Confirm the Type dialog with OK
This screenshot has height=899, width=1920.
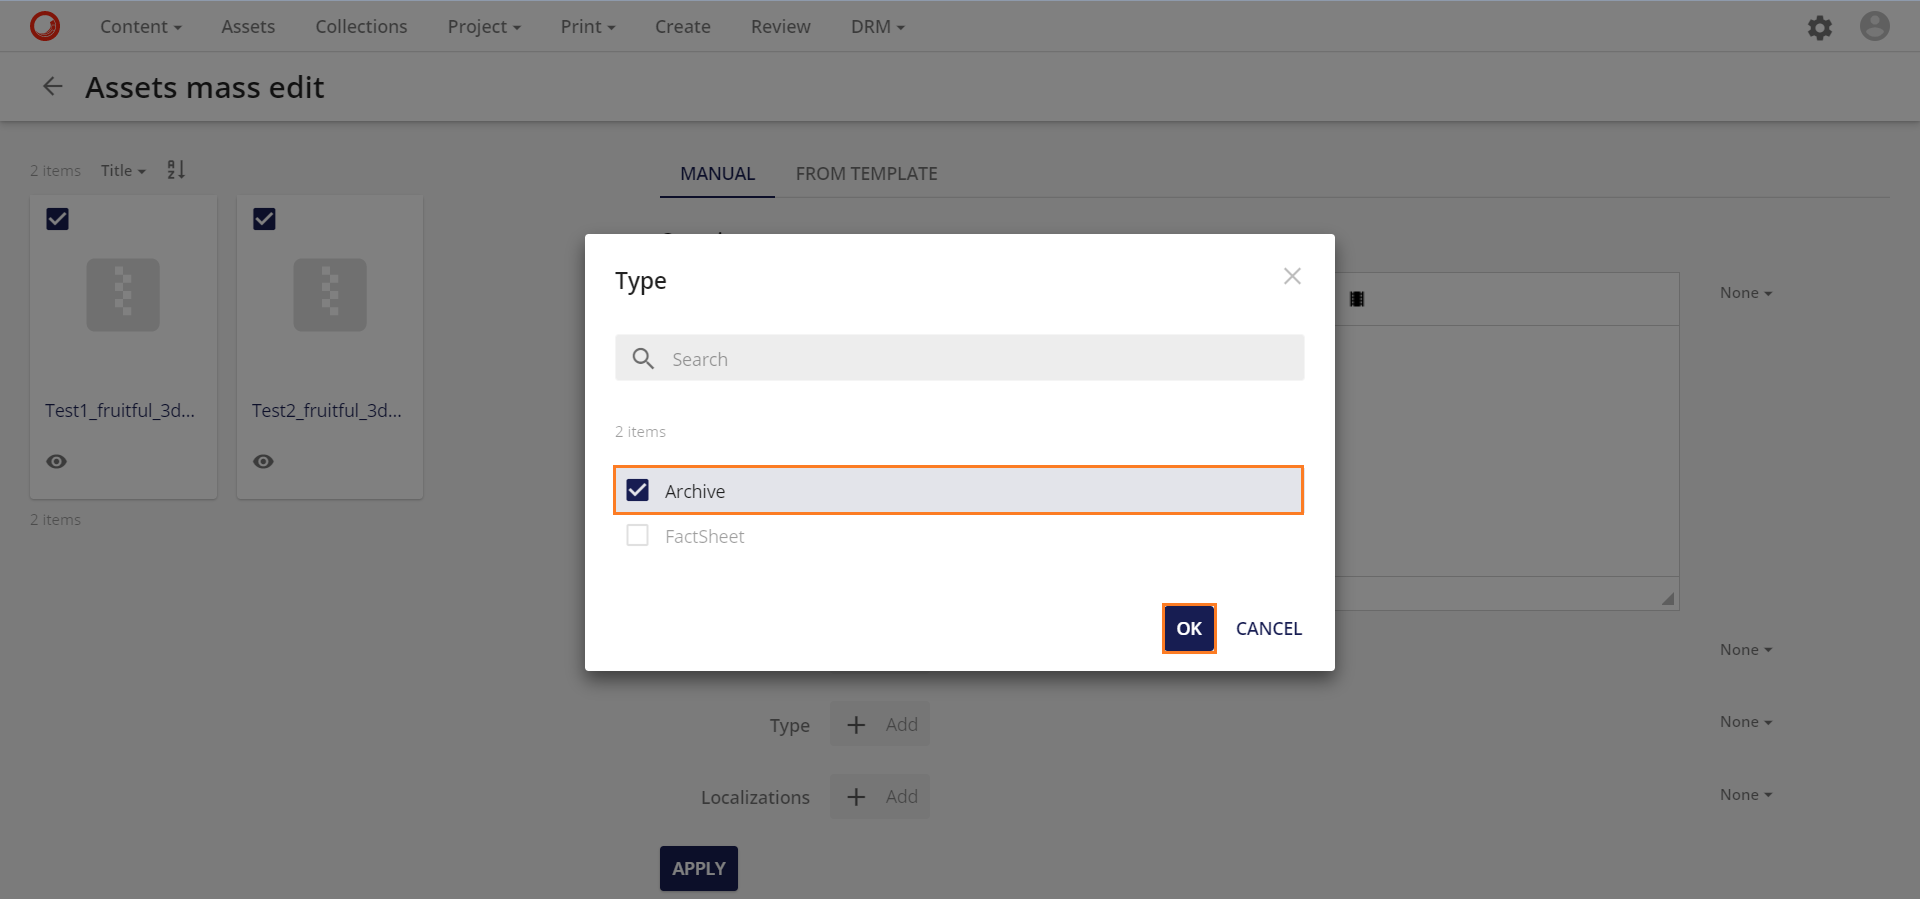point(1188,628)
